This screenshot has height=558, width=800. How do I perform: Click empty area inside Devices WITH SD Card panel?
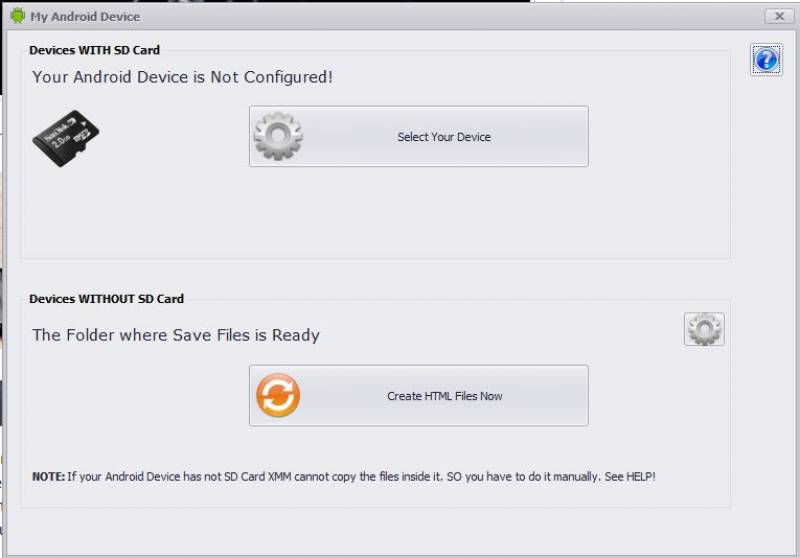[375, 214]
